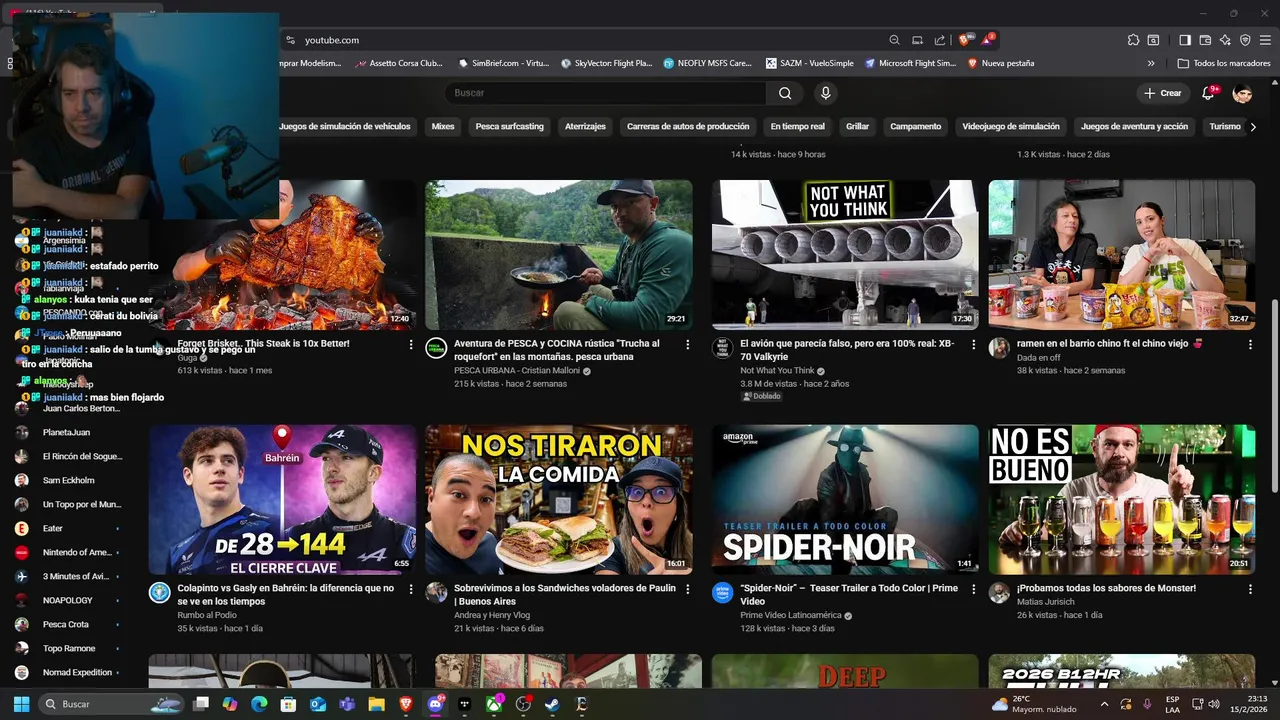The height and width of the screenshot is (720, 1280).
Task: Open options for ramen barrio chino video
Action: click(x=1250, y=344)
